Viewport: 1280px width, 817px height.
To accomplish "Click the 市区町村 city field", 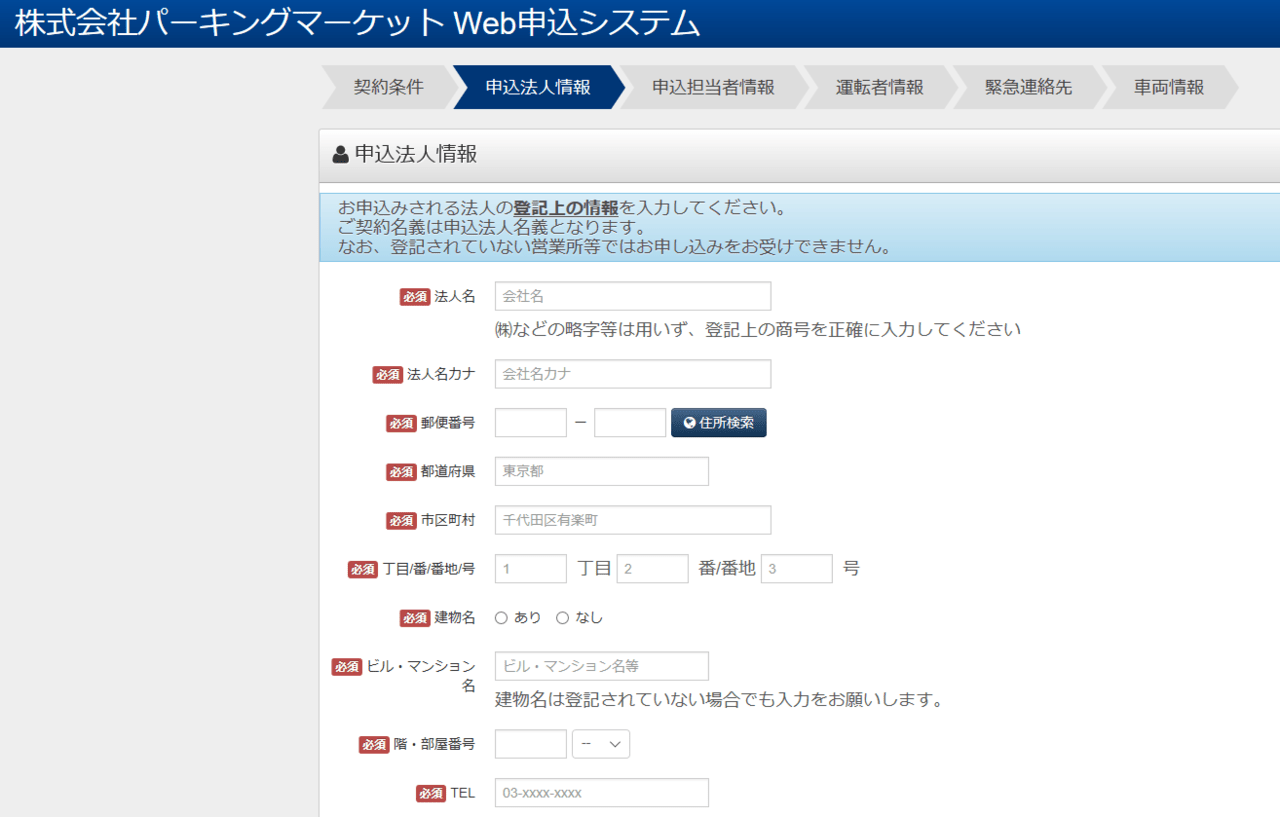I will click(632, 520).
